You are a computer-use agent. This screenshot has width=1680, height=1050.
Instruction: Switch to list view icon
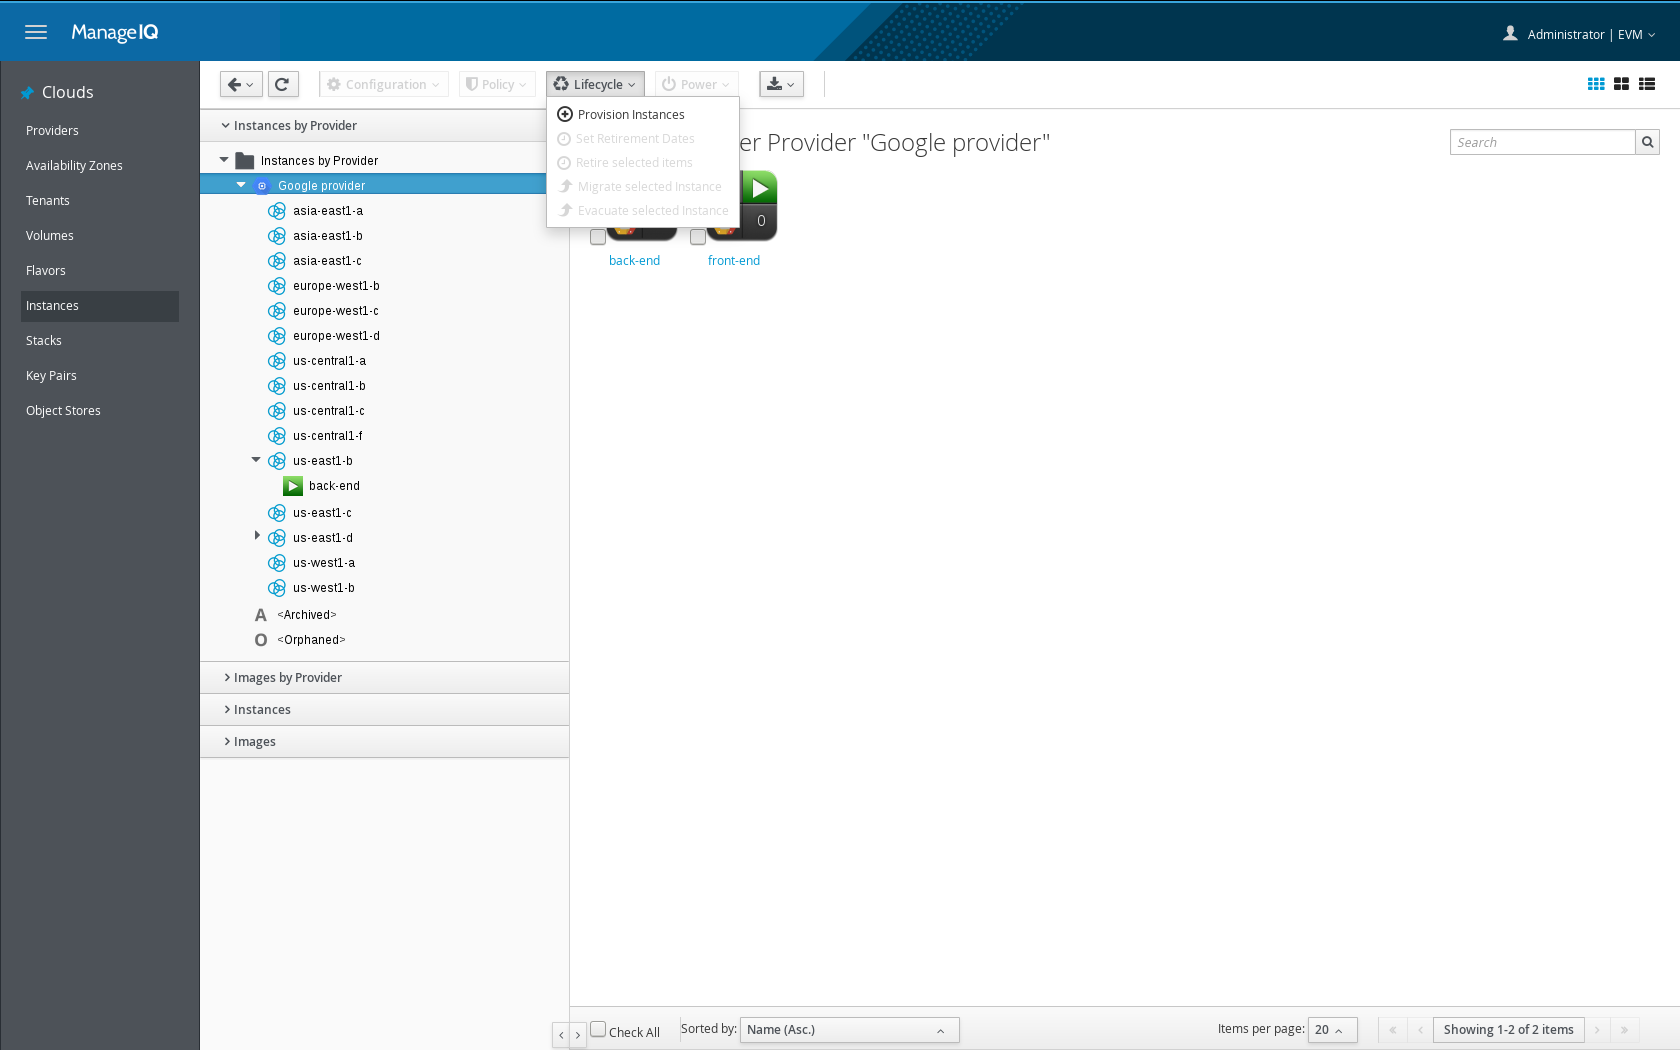(x=1647, y=84)
